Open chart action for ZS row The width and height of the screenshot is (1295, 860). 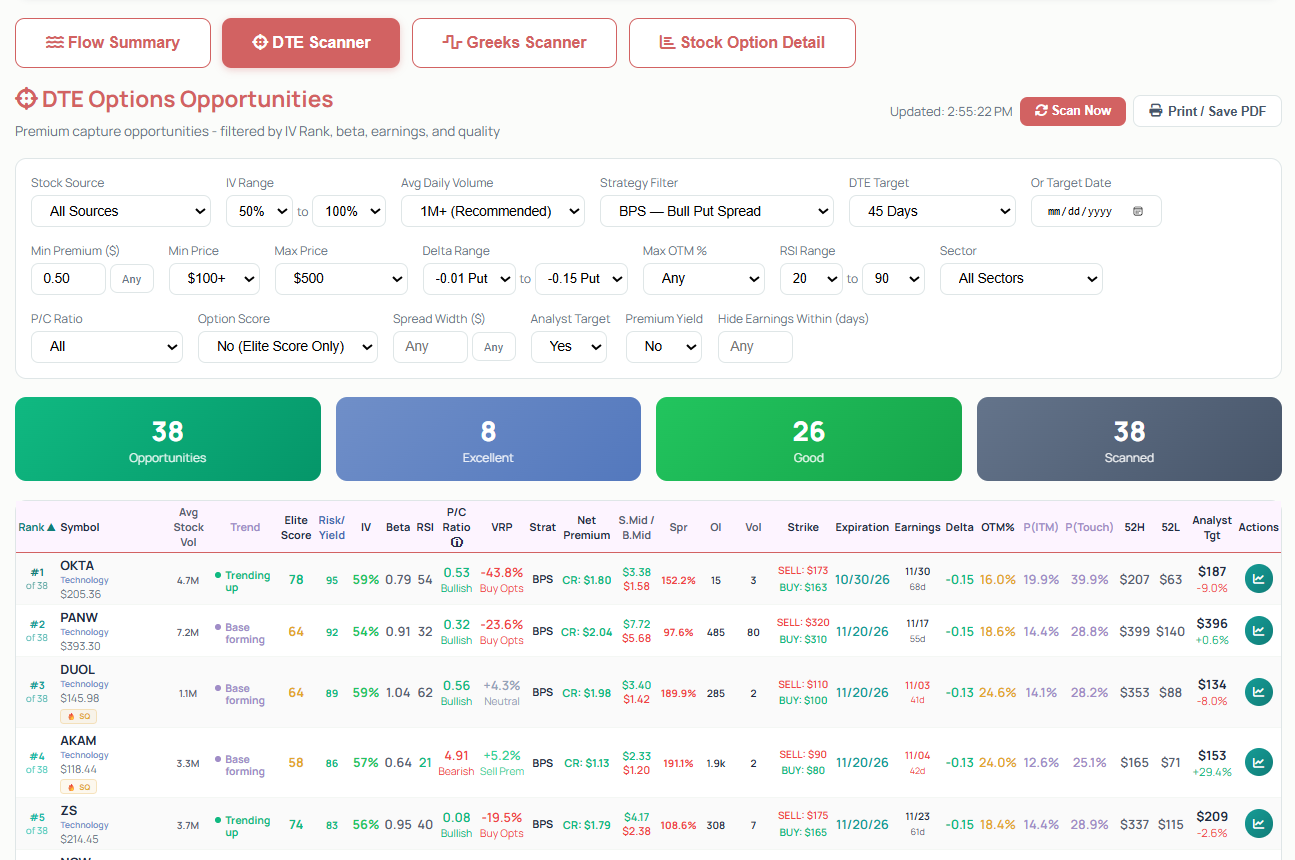pos(1258,824)
